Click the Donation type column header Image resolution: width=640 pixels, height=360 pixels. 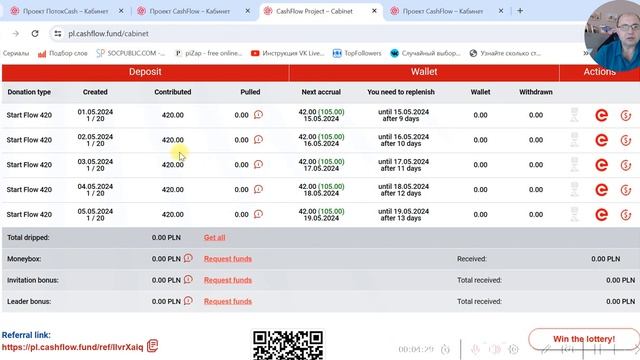click(29, 92)
